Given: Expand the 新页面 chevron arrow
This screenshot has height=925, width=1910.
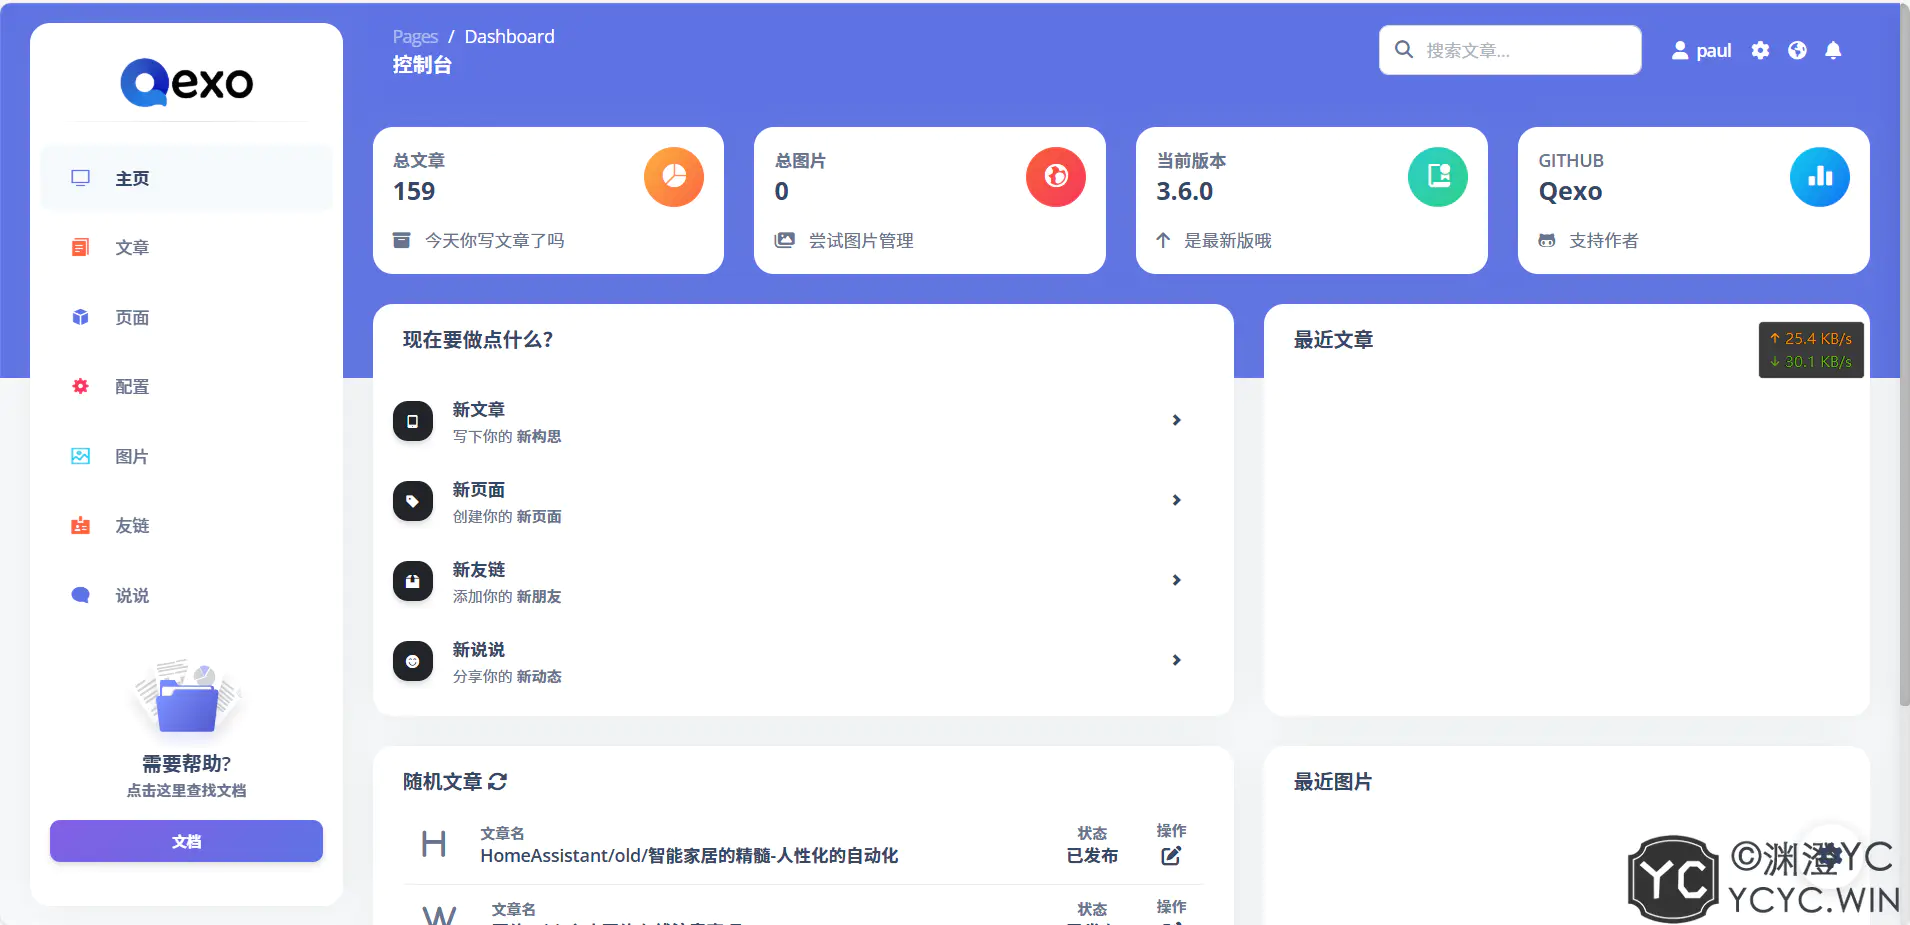Looking at the screenshot, I should (1177, 500).
